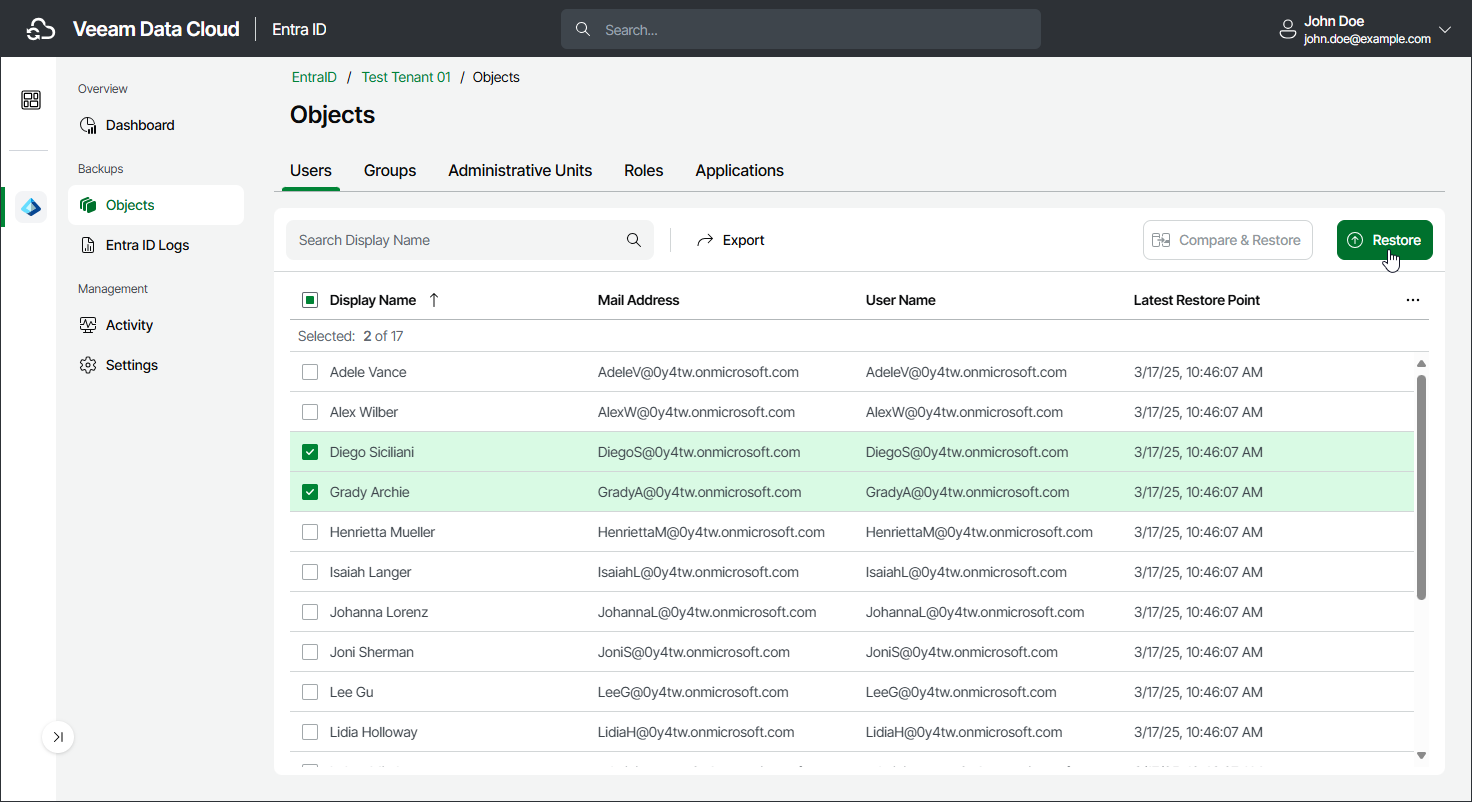Uncheck the Grady Archie checkbox
This screenshot has height=802, width=1472.
(310, 492)
